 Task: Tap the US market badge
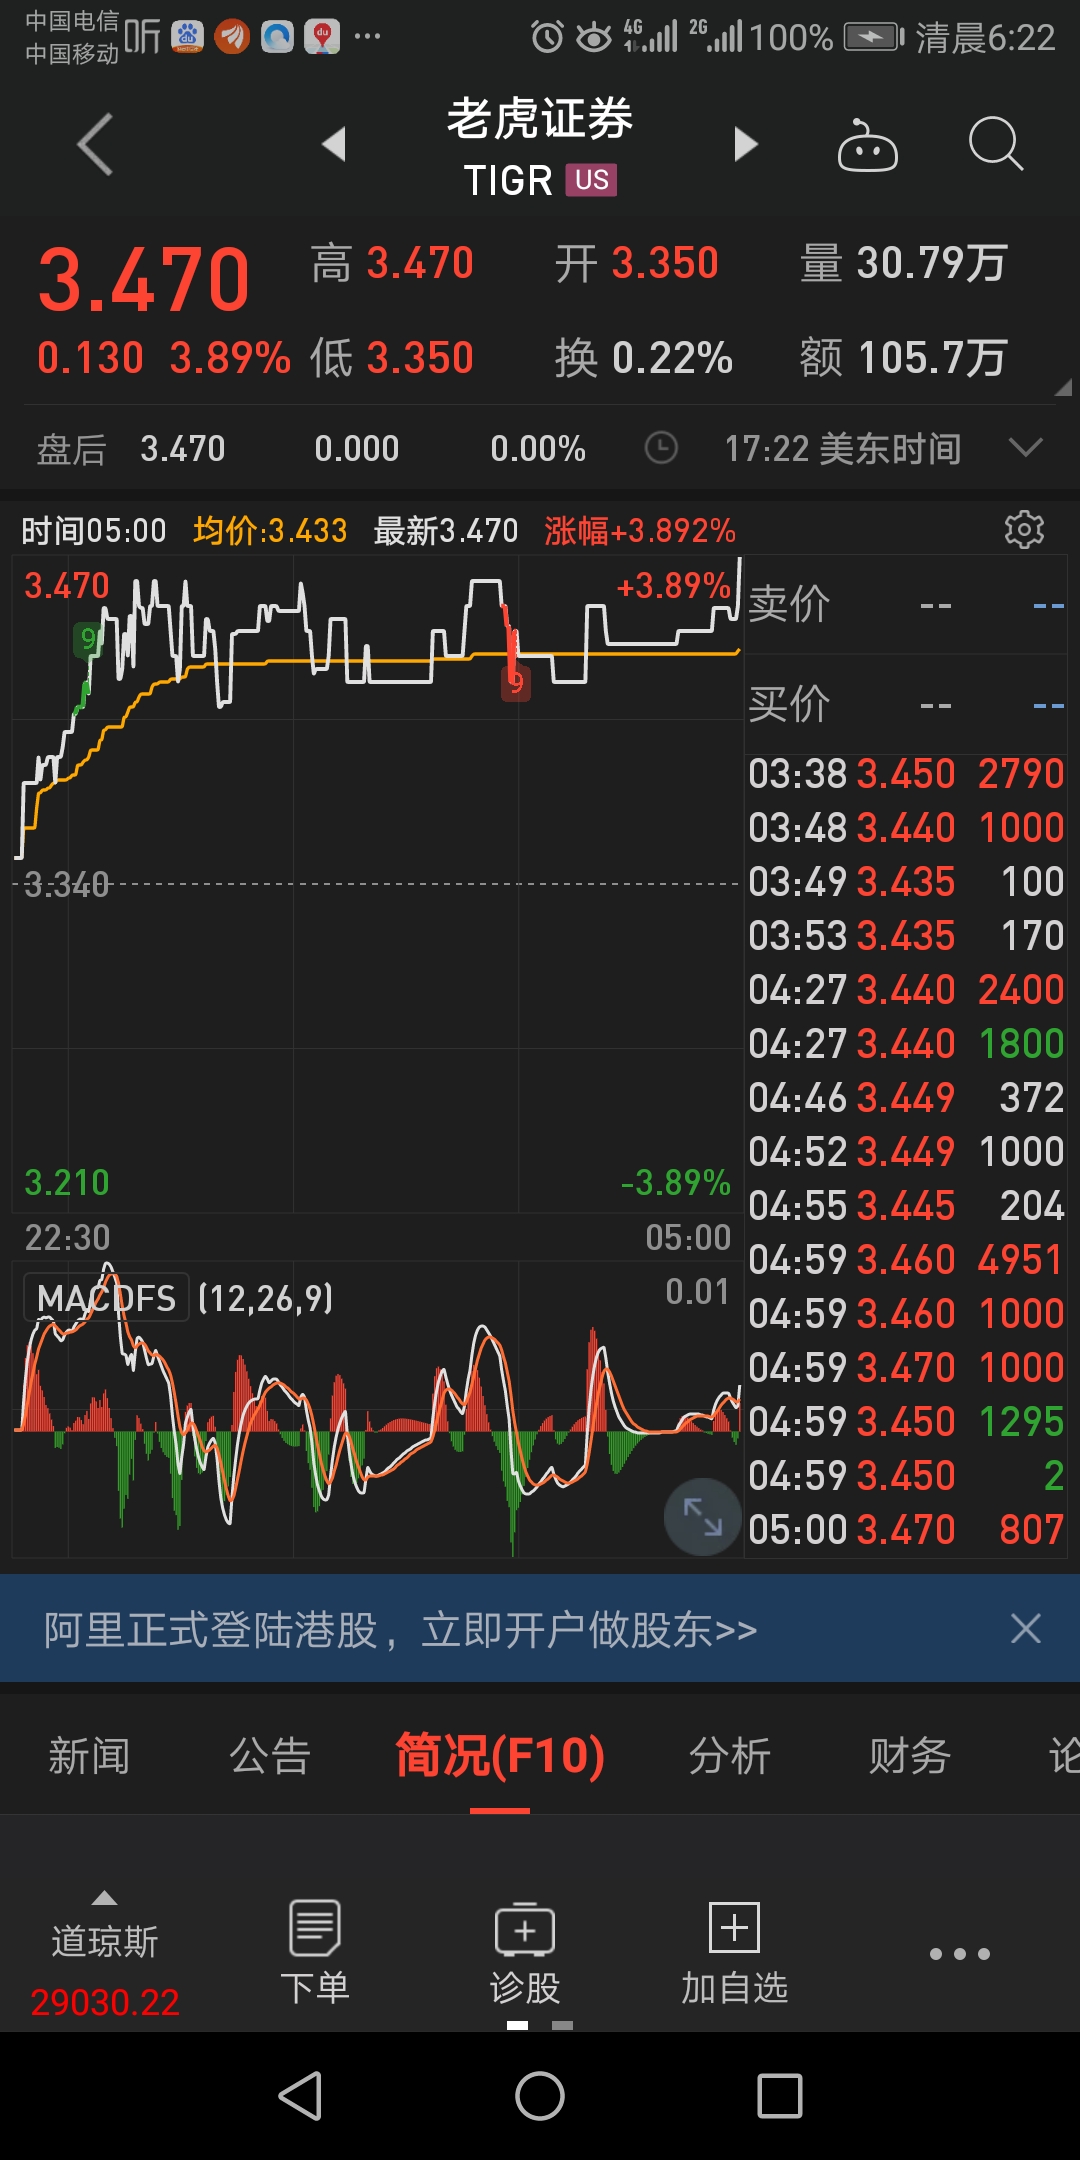pos(591,180)
